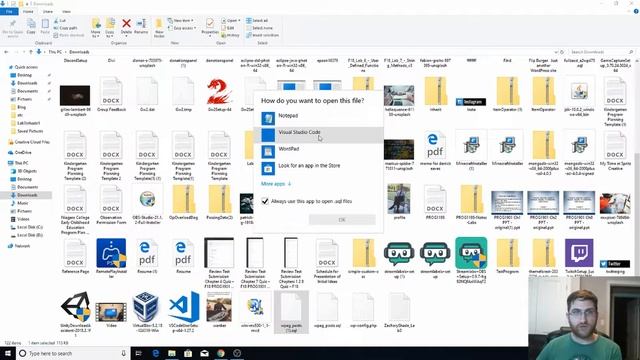Select Notepad in the open-with dialog
Image resolution: width=640 pixels, height=360 pixels.
point(318,118)
